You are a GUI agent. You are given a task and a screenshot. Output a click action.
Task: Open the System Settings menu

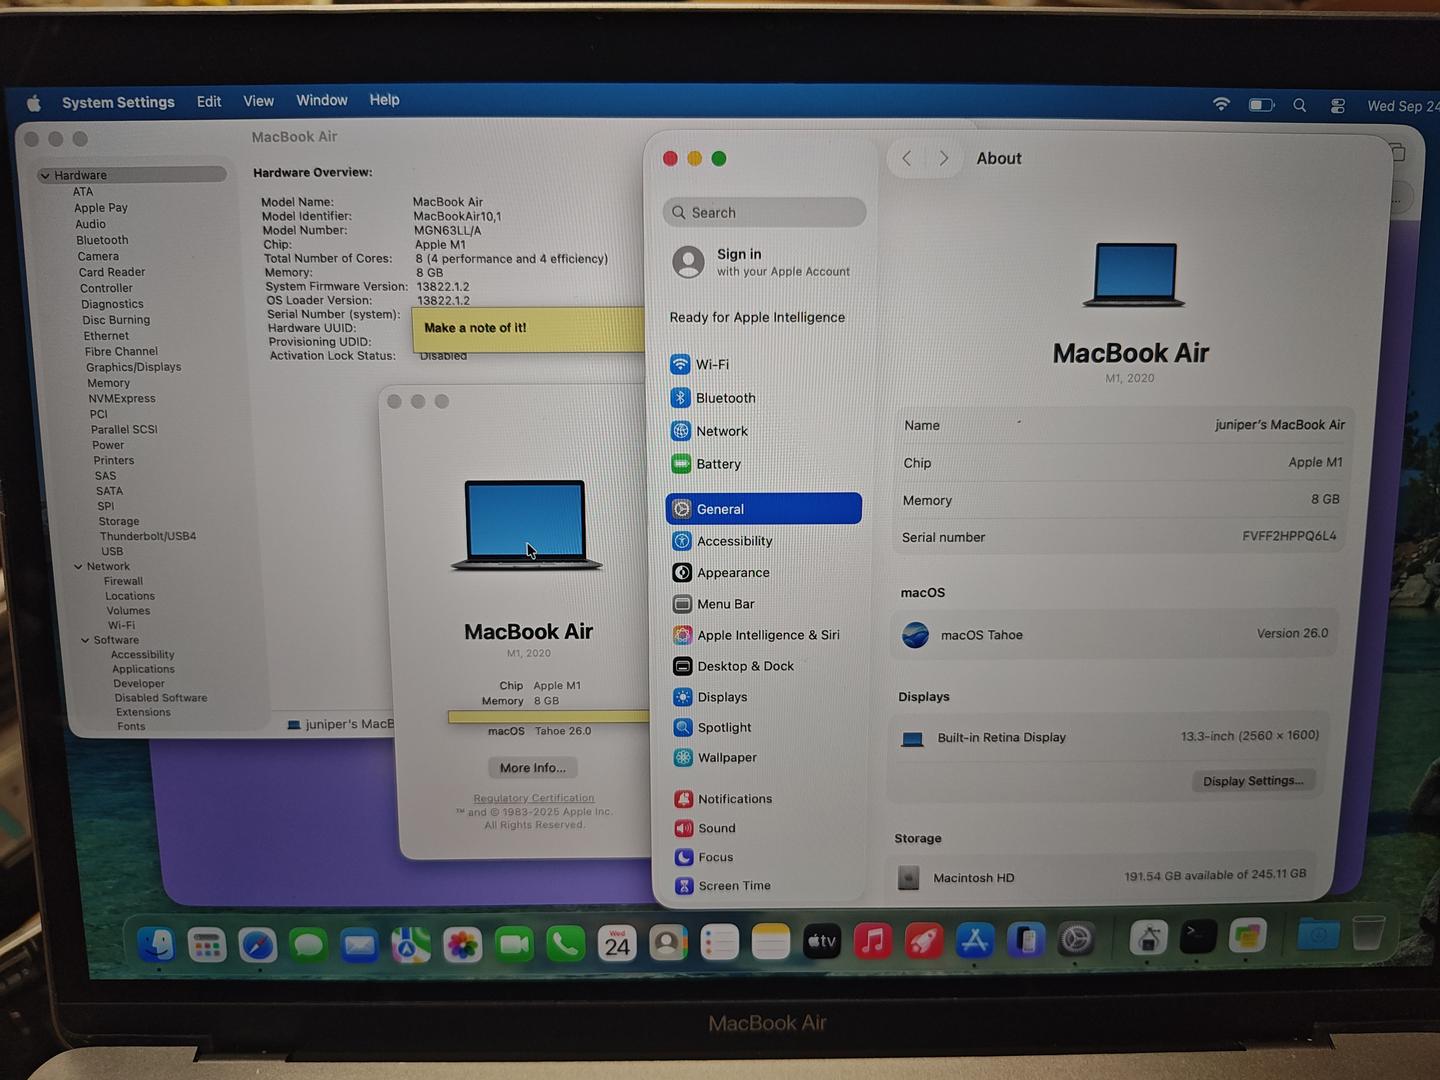[118, 102]
